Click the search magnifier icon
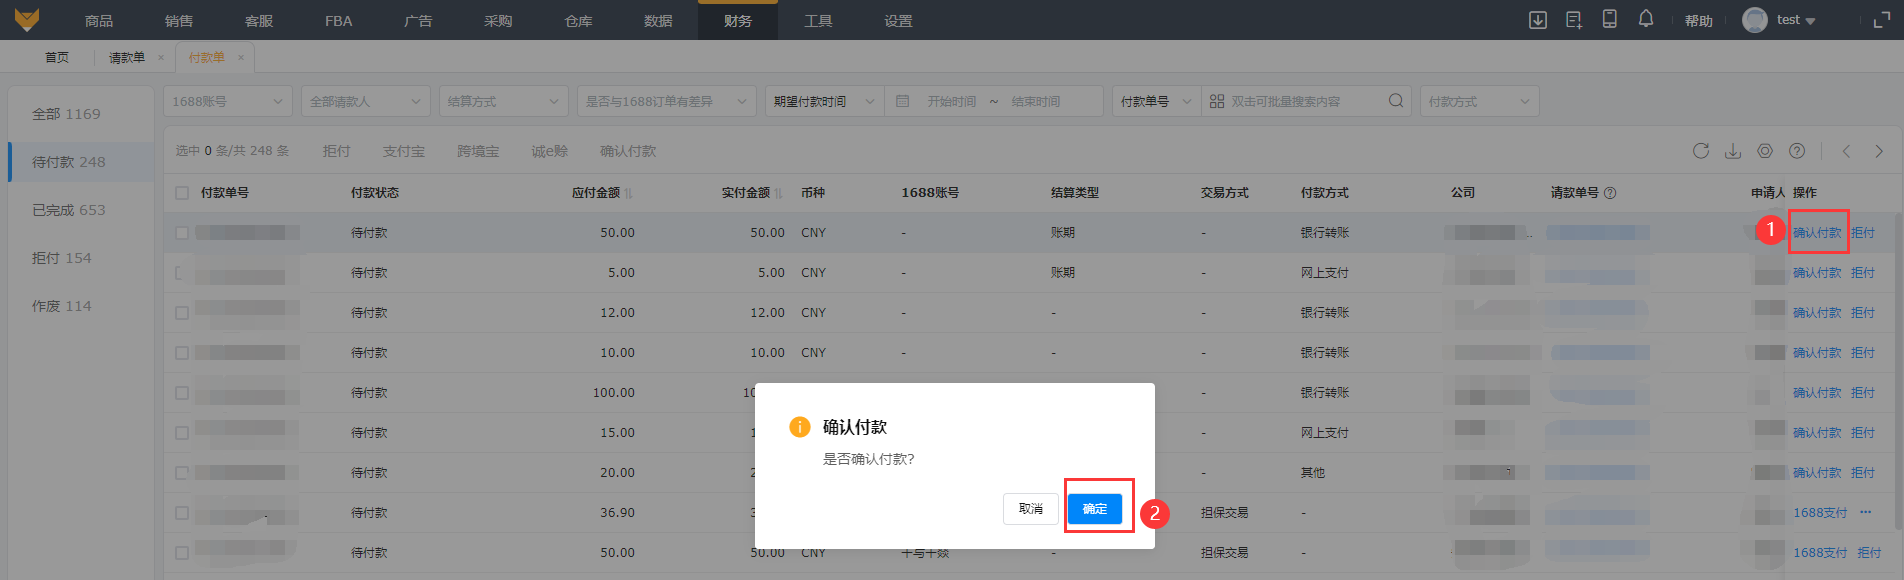 pyautogui.click(x=1396, y=101)
